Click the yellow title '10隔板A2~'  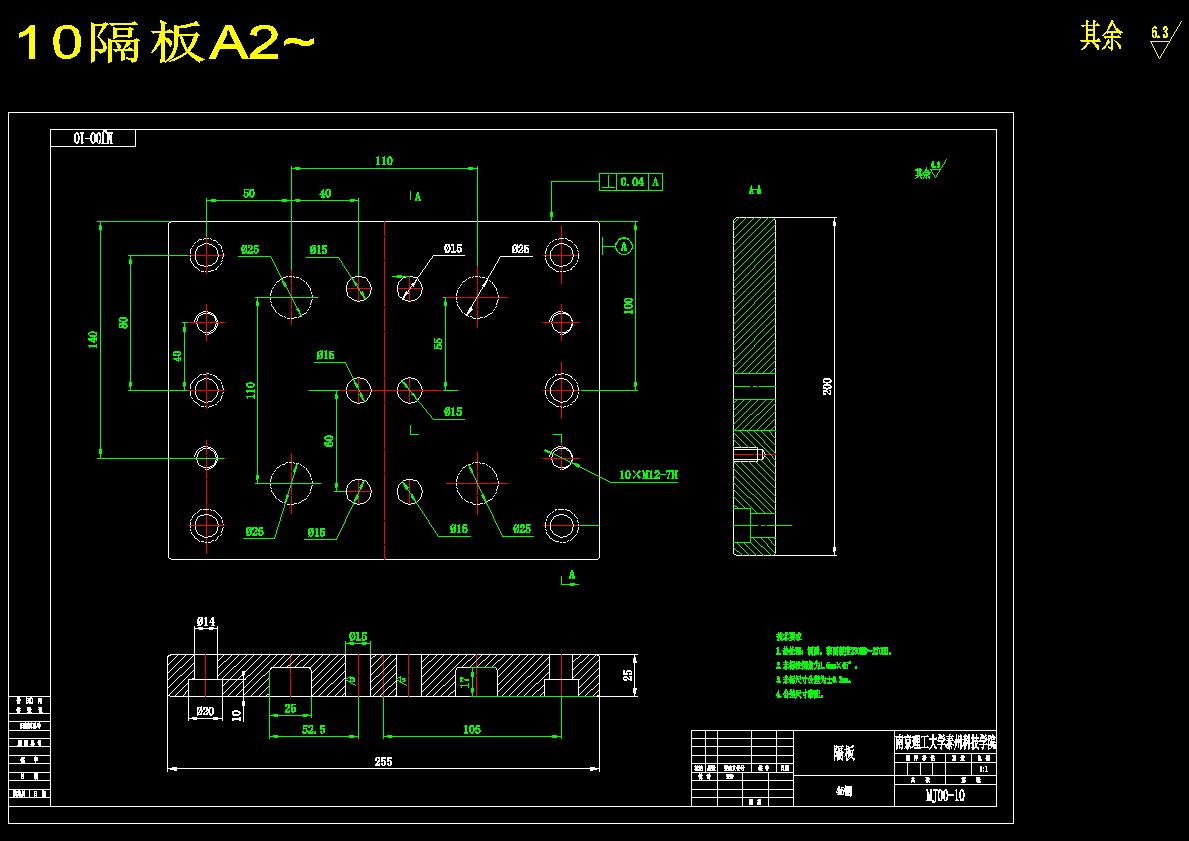pyautogui.click(x=165, y=43)
